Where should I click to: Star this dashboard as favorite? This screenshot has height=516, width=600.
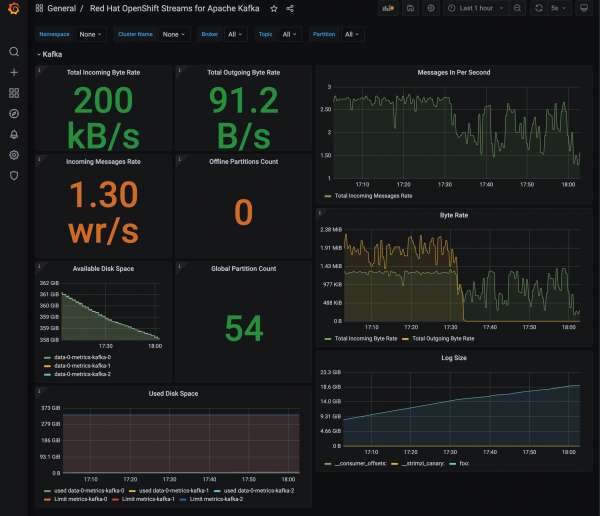click(x=274, y=8)
